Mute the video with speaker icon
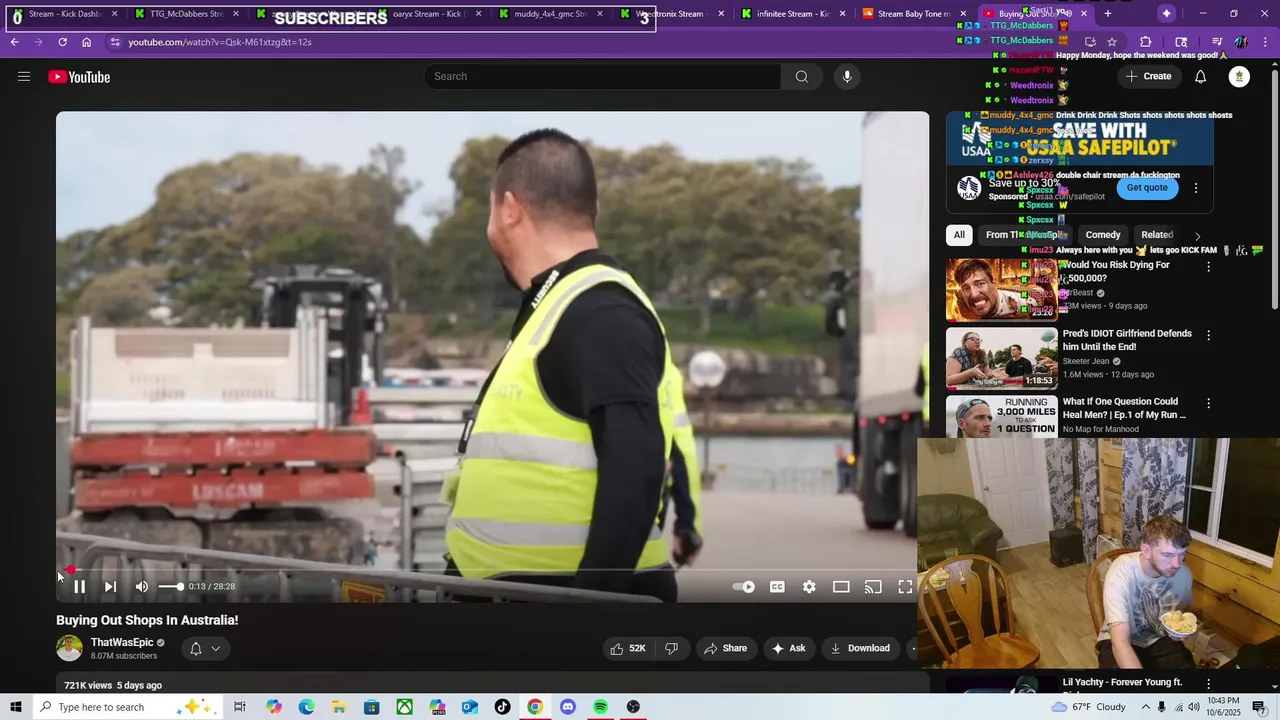 point(142,587)
